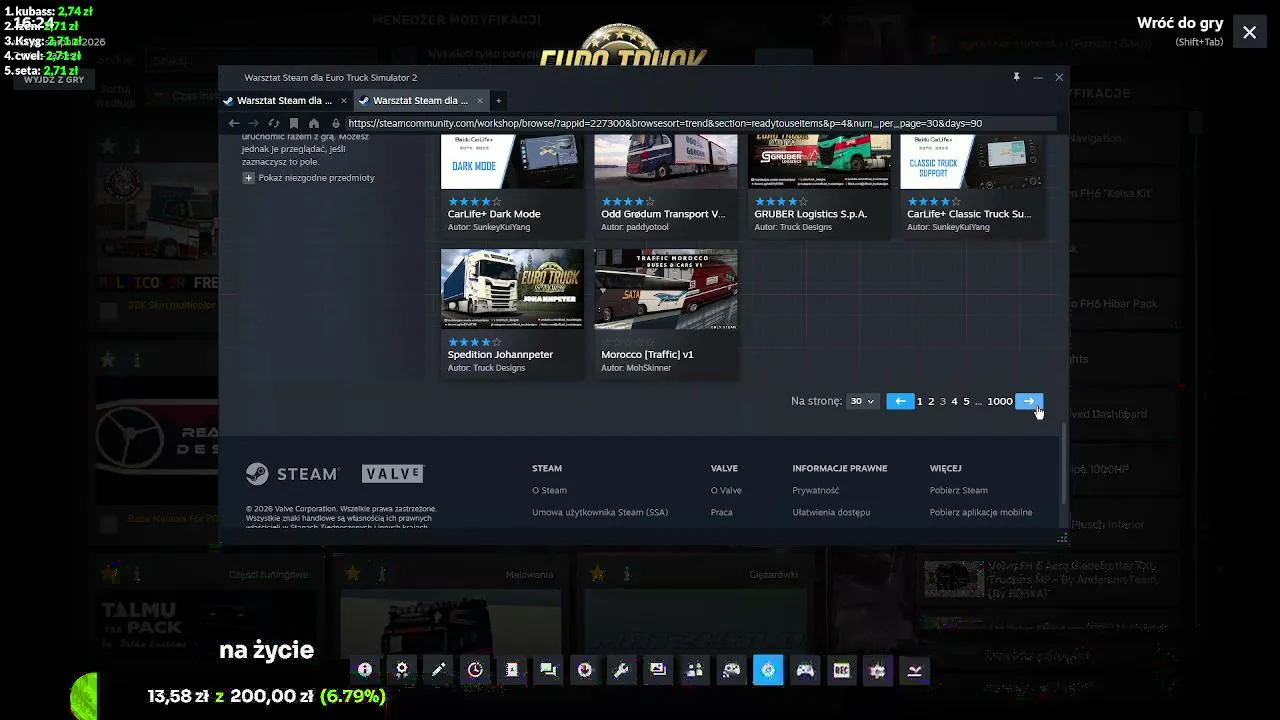Open the overlay chat bubbles icon

[x=548, y=670]
